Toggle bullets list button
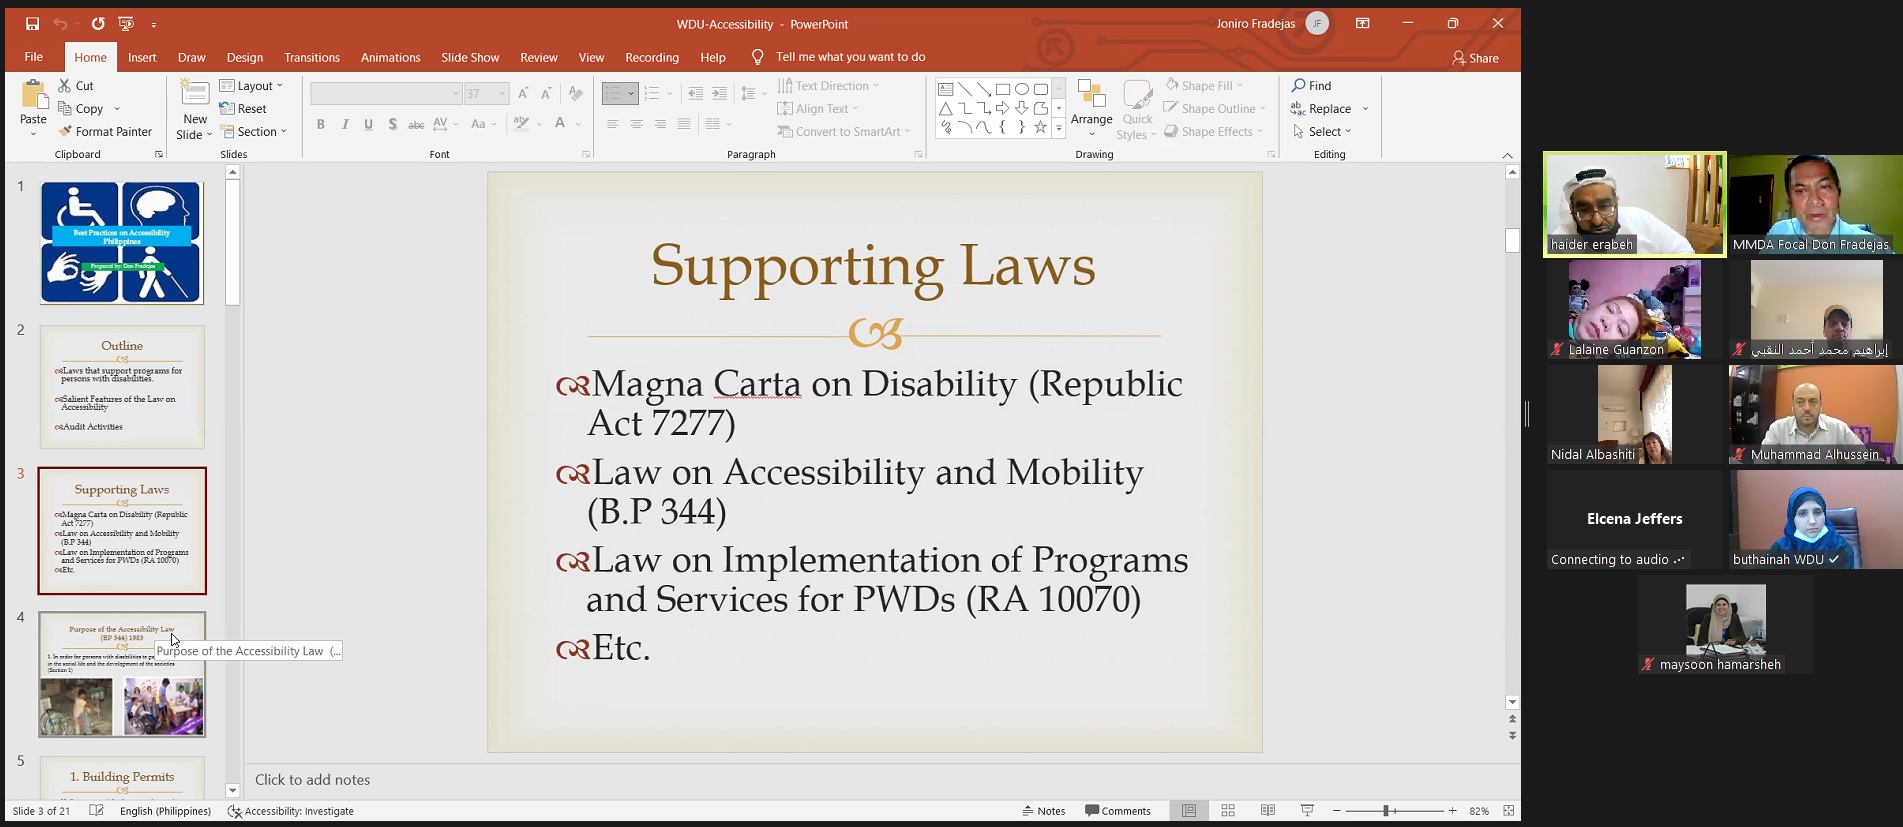Image resolution: width=1903 pixels, height=827 pixels. 613,94
